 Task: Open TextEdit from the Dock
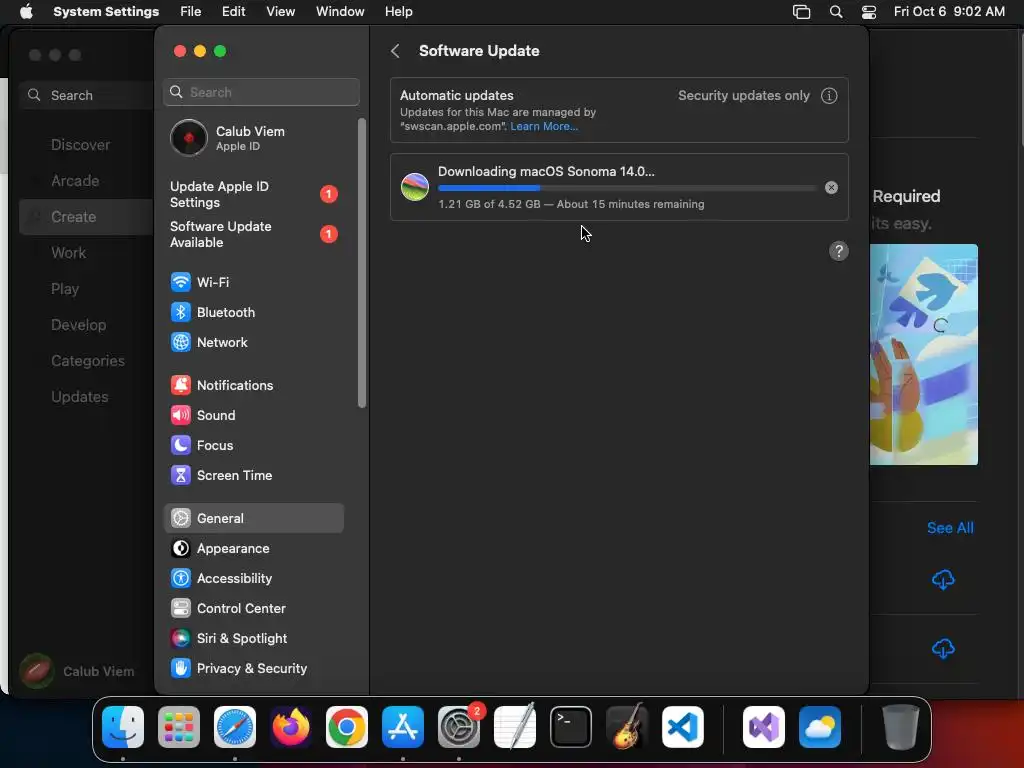click(515, 727)
